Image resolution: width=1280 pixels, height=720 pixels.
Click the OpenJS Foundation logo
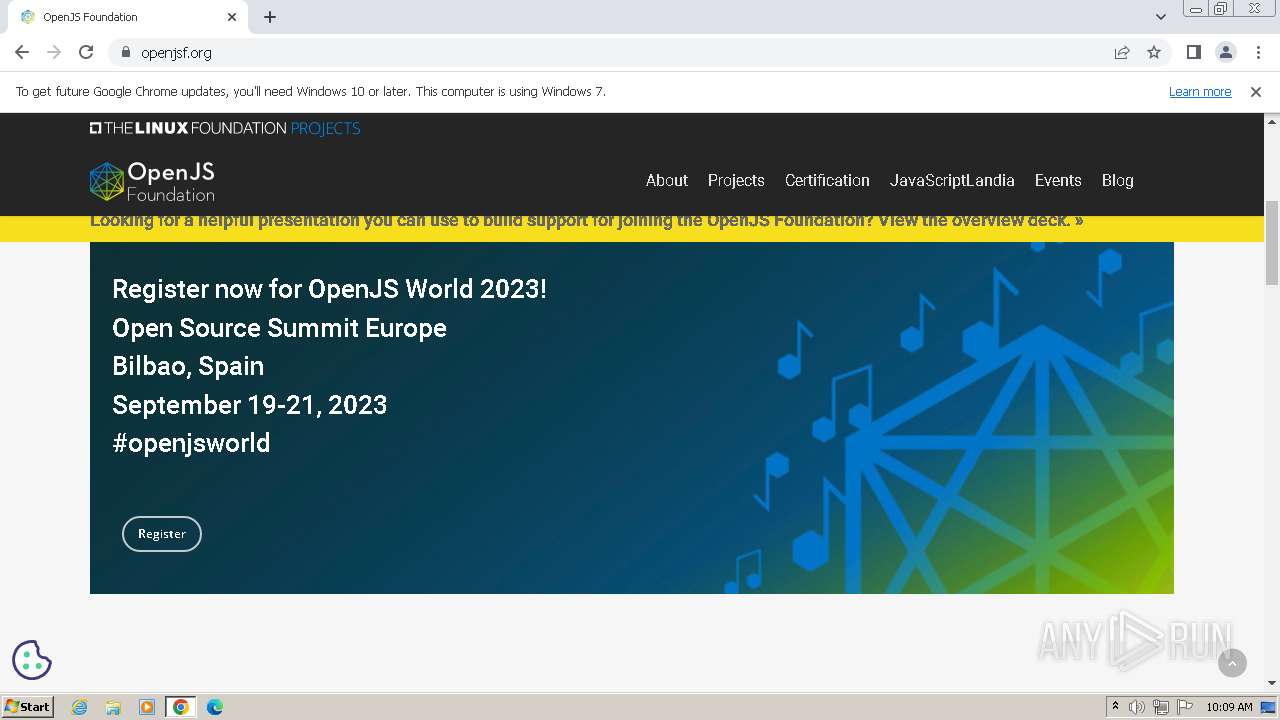[152, 181]
